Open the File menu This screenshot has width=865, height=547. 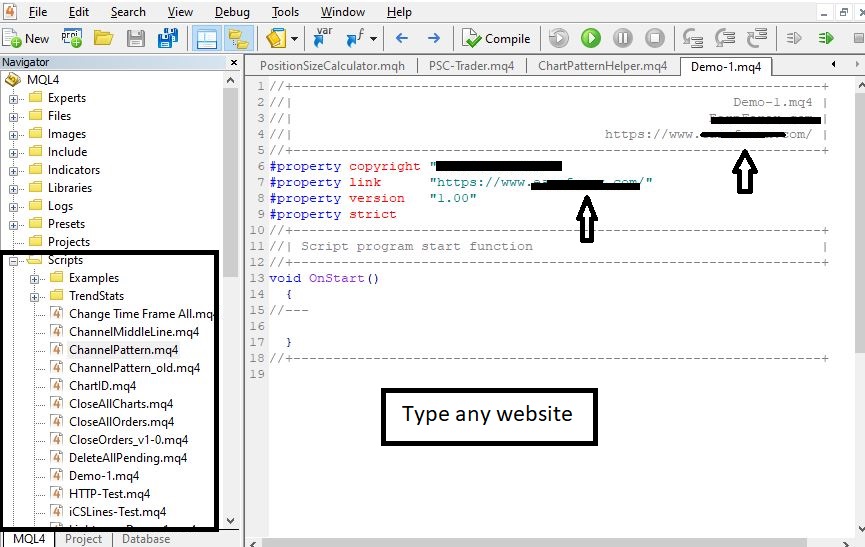(38, 12)
